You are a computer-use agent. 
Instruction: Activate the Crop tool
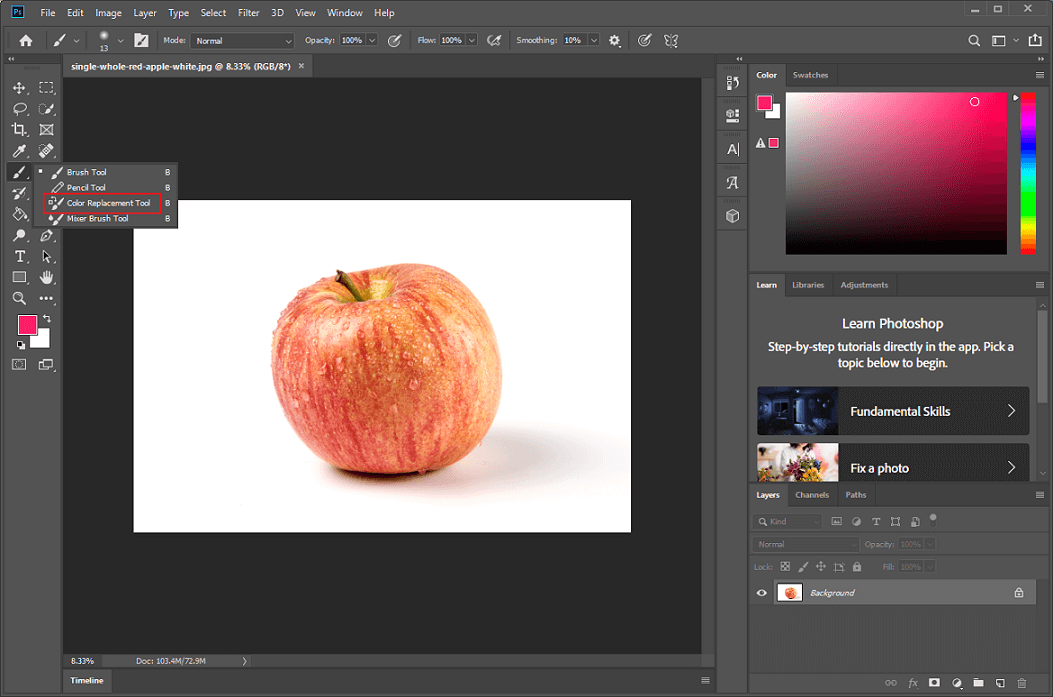tap(18, 130)
